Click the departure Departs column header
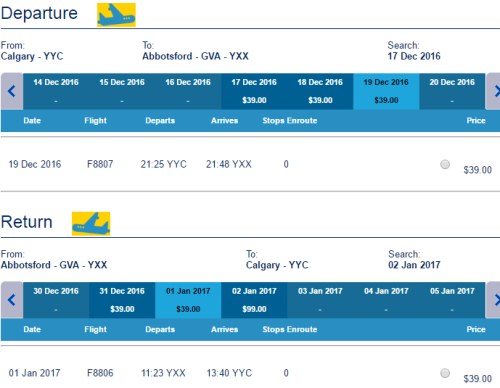The height and width of the screenshot is (388, 500). [x=160, y=121]
